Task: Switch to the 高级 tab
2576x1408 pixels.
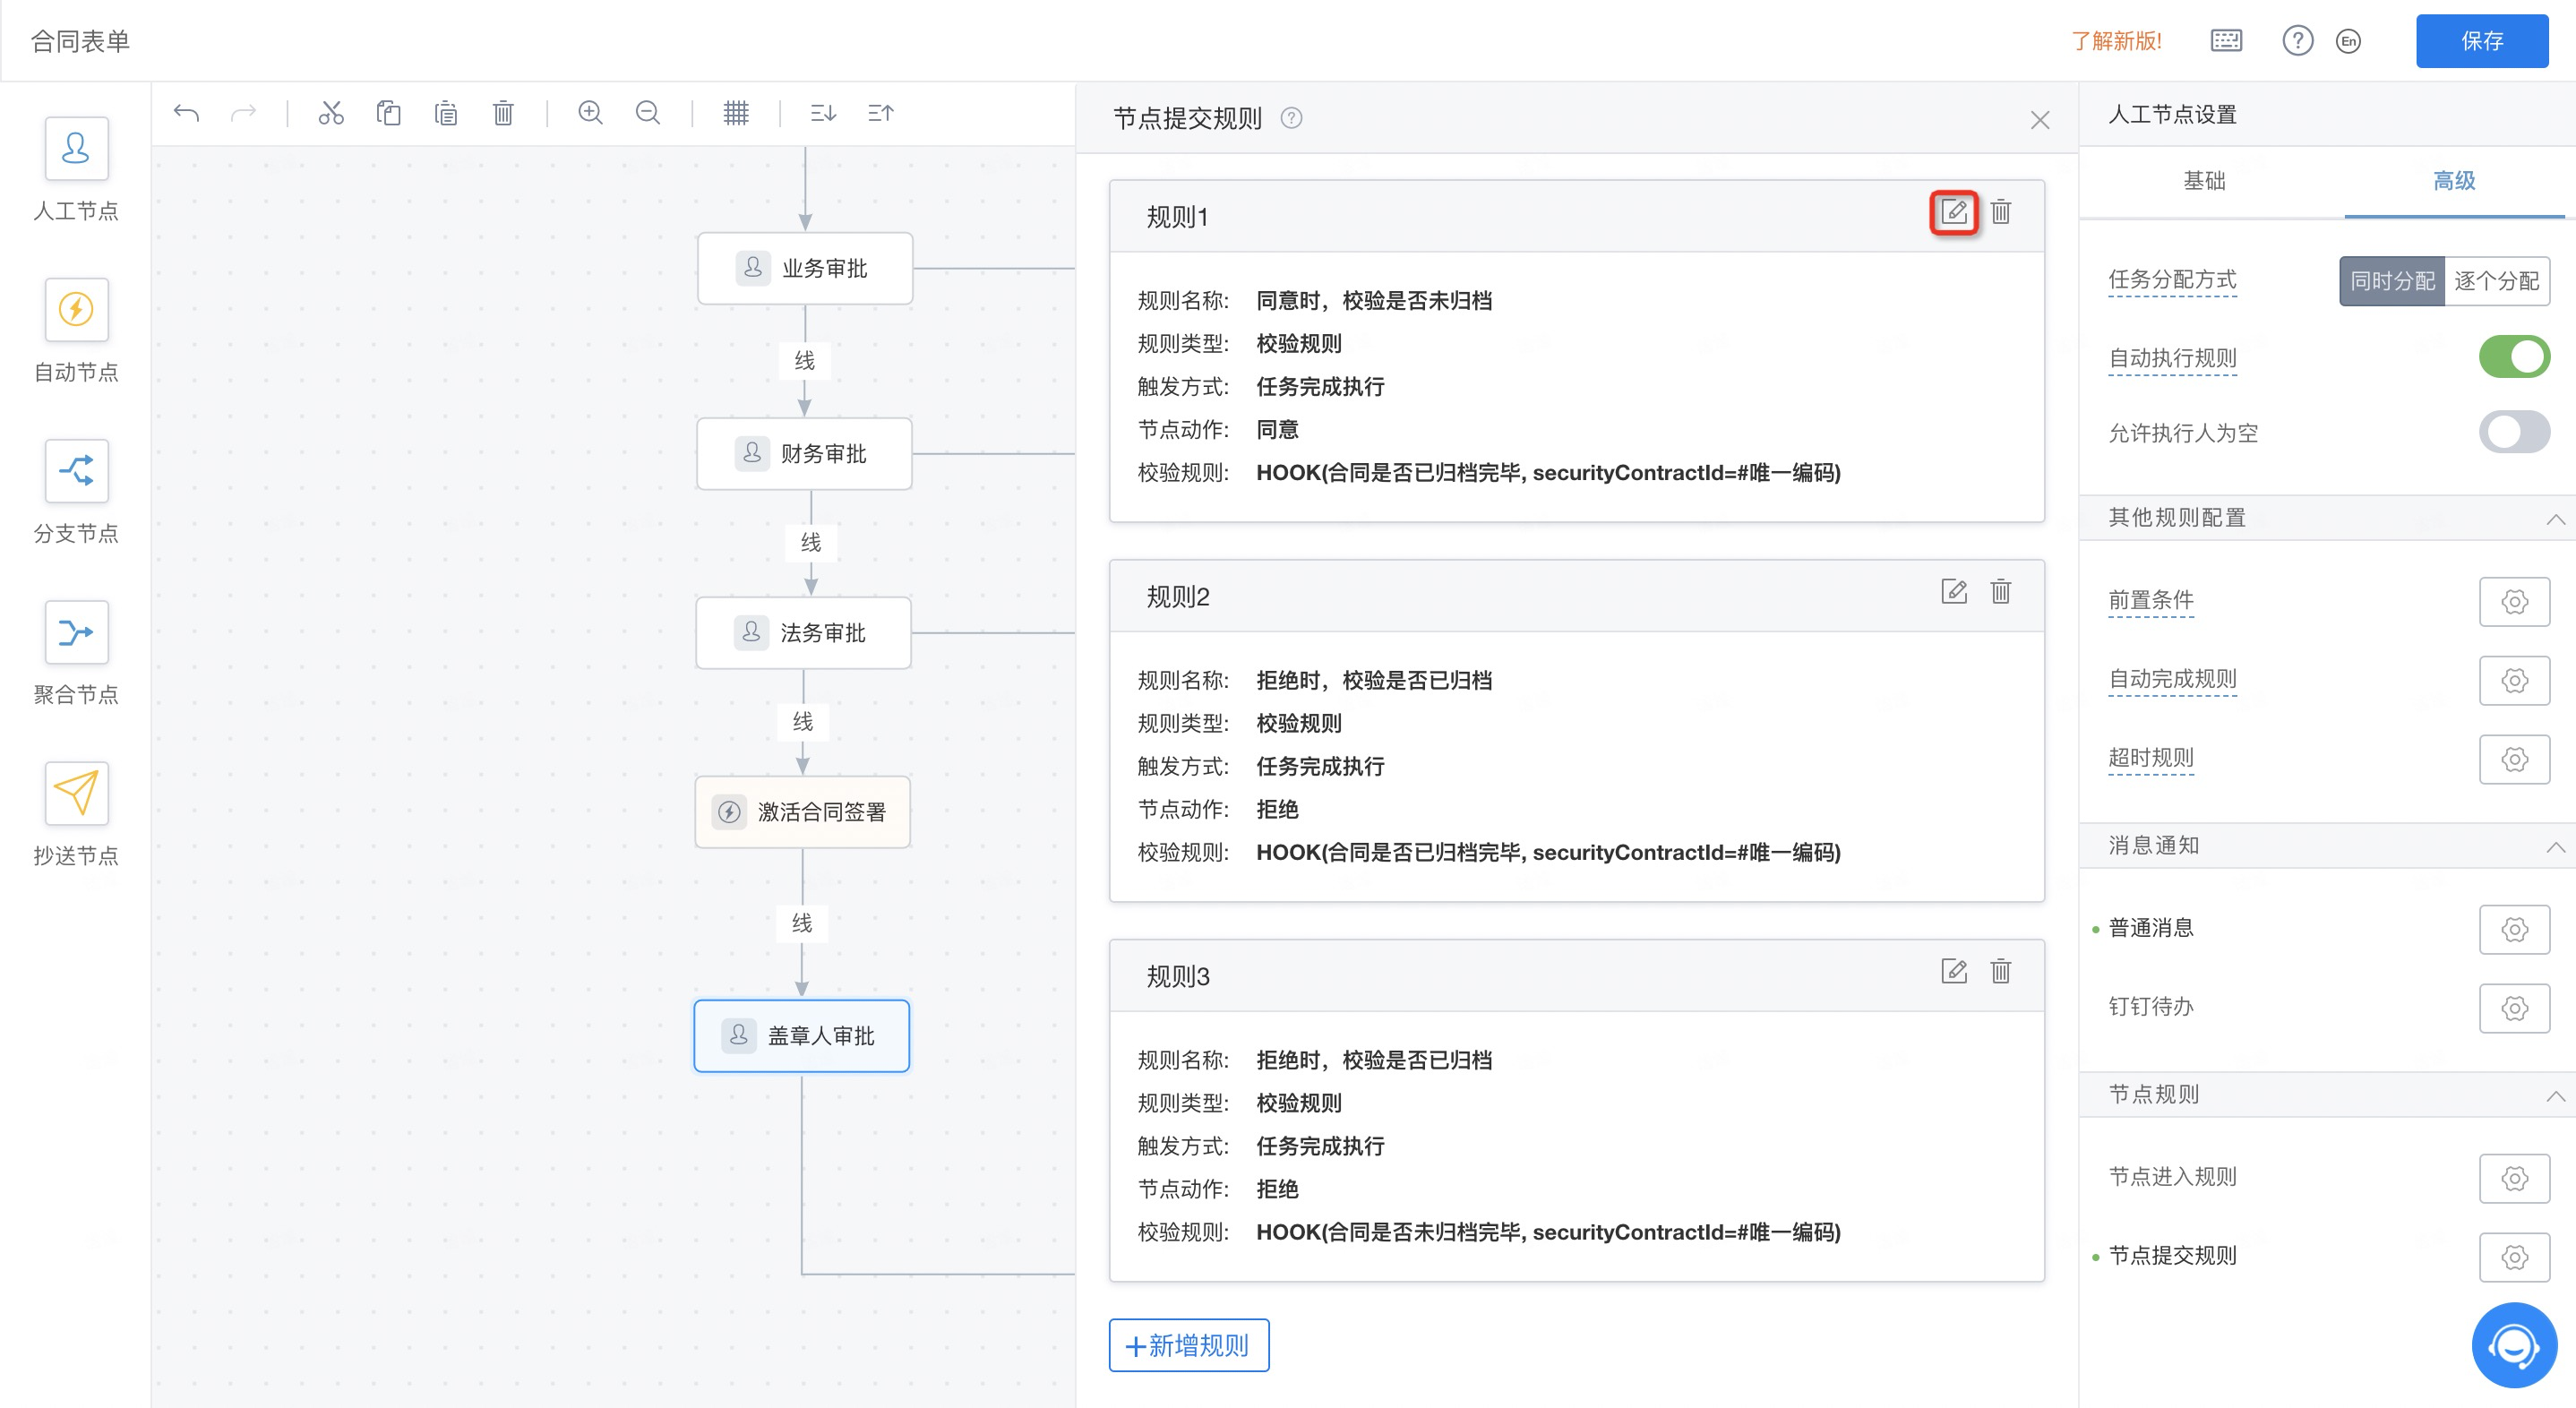Action: [2453, 181]
